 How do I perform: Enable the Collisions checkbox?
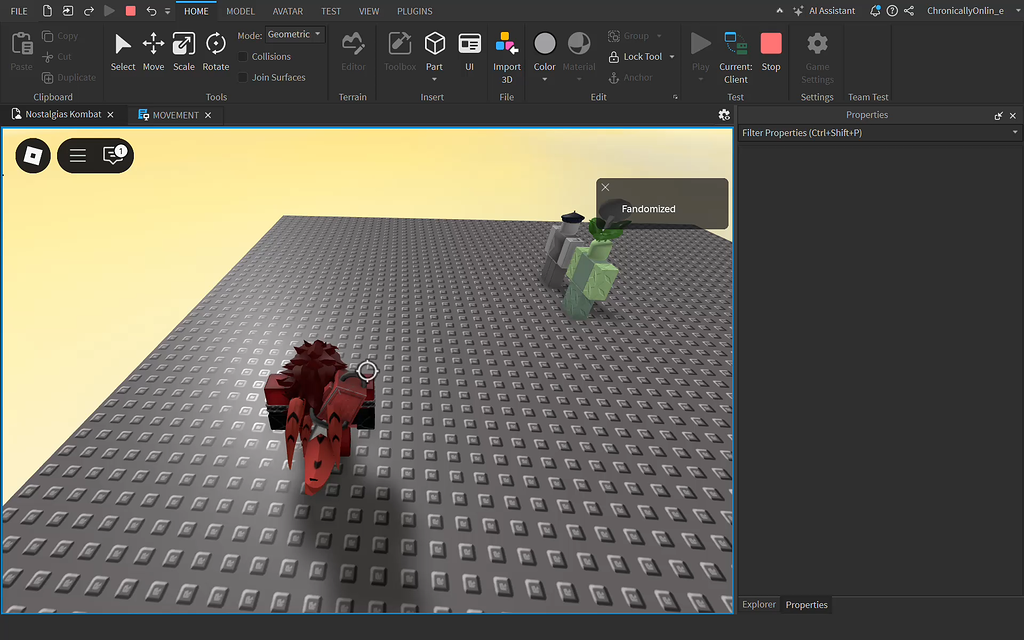243,57
